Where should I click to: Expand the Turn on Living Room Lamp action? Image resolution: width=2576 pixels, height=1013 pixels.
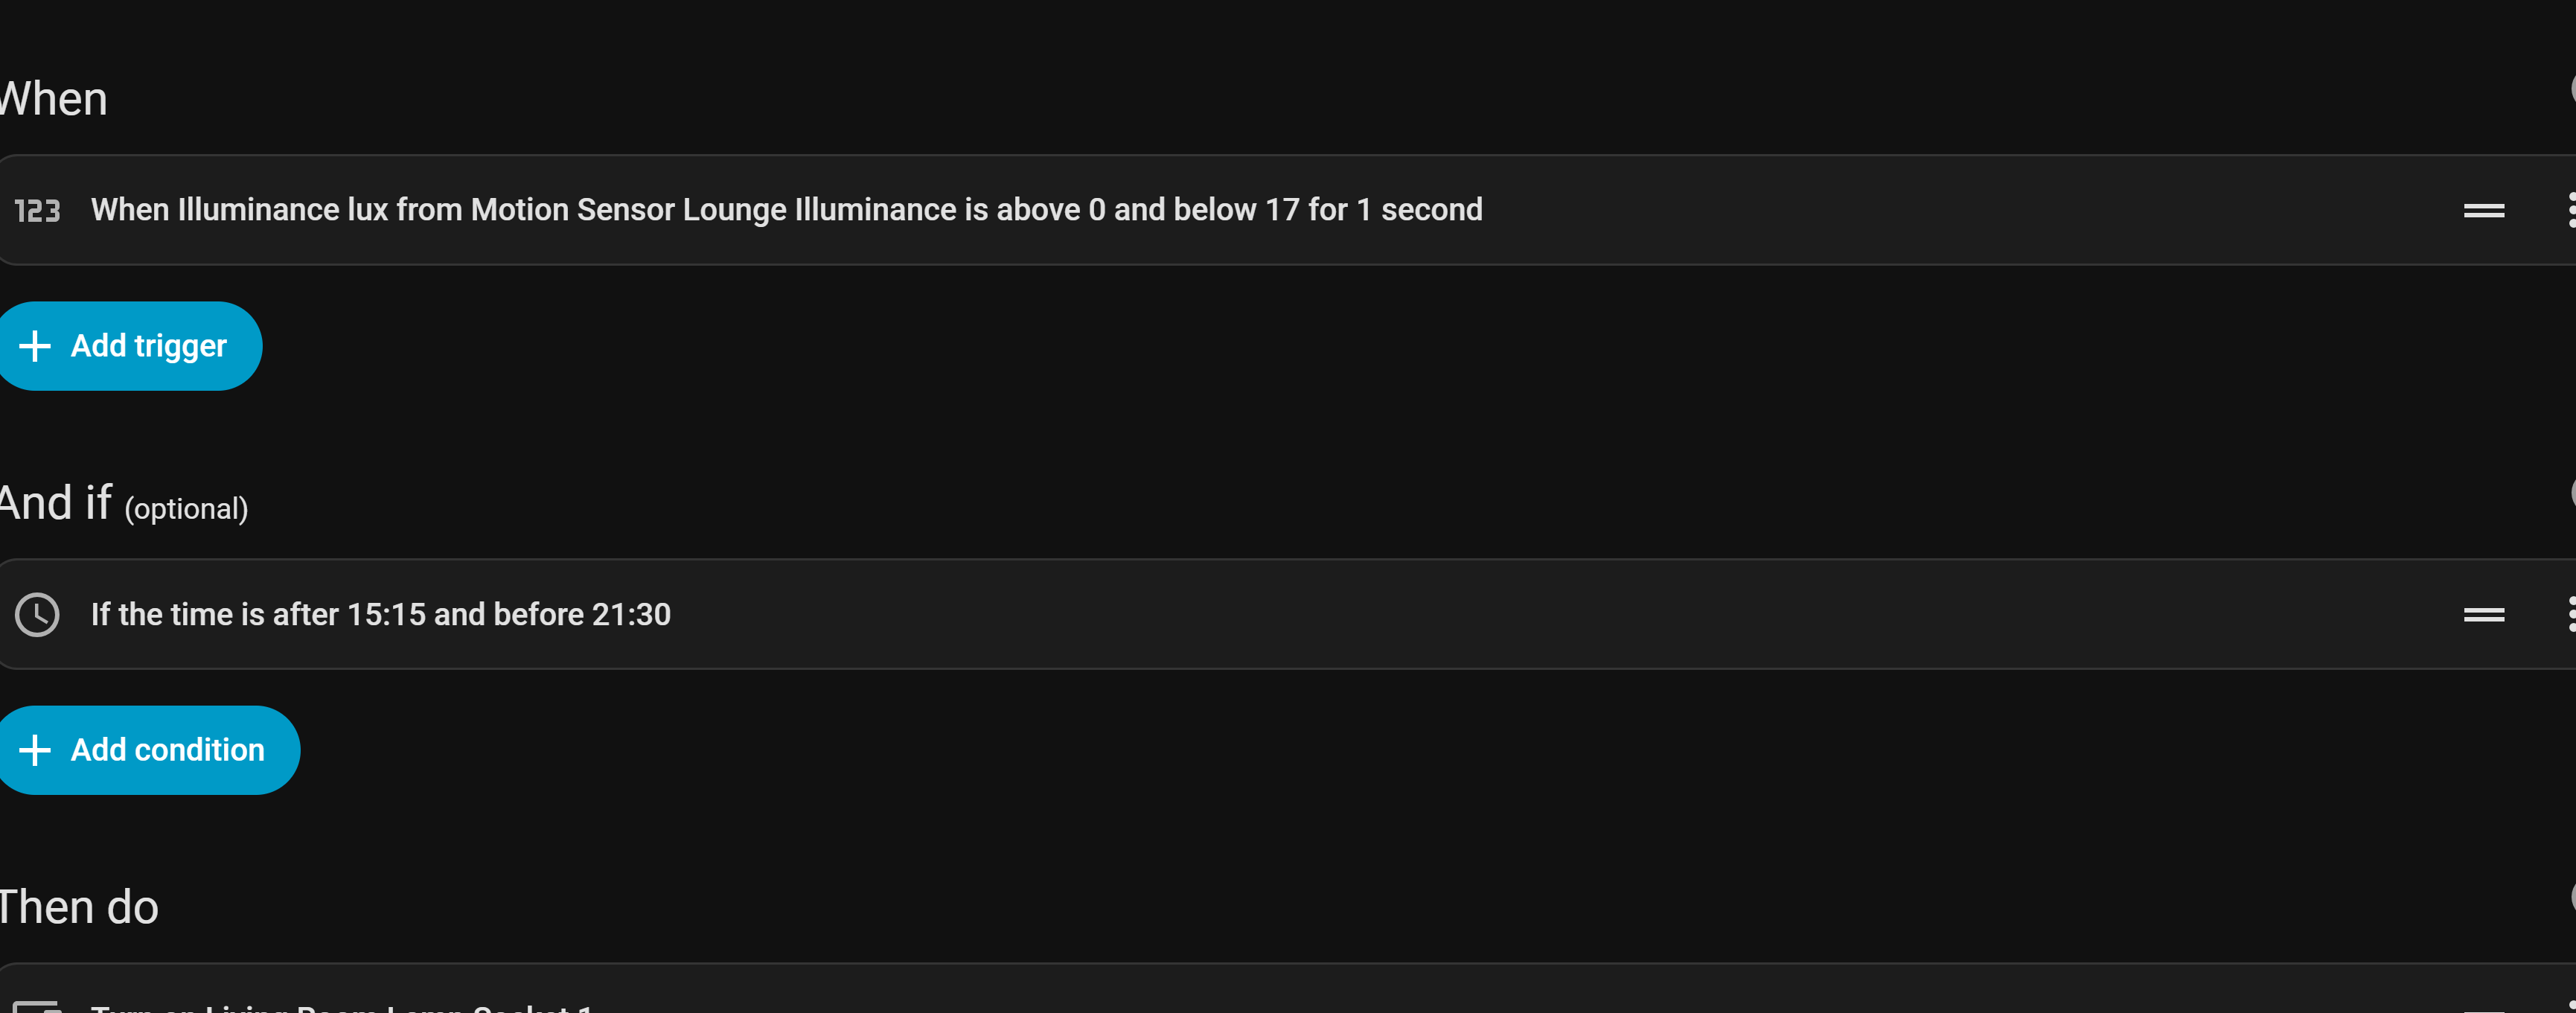pyautogui.click(x=342, y=1007)
